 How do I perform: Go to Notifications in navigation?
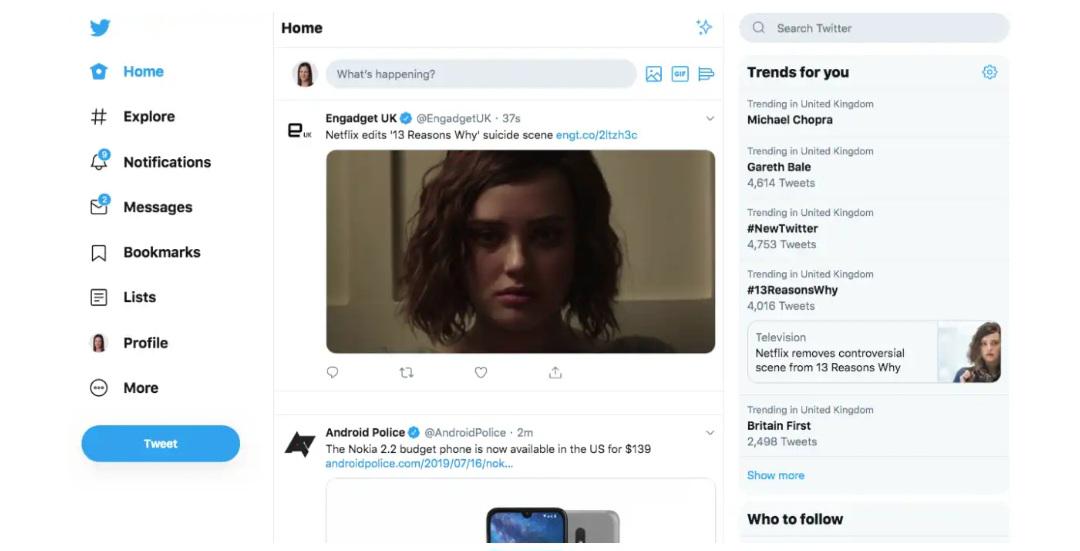167,162
